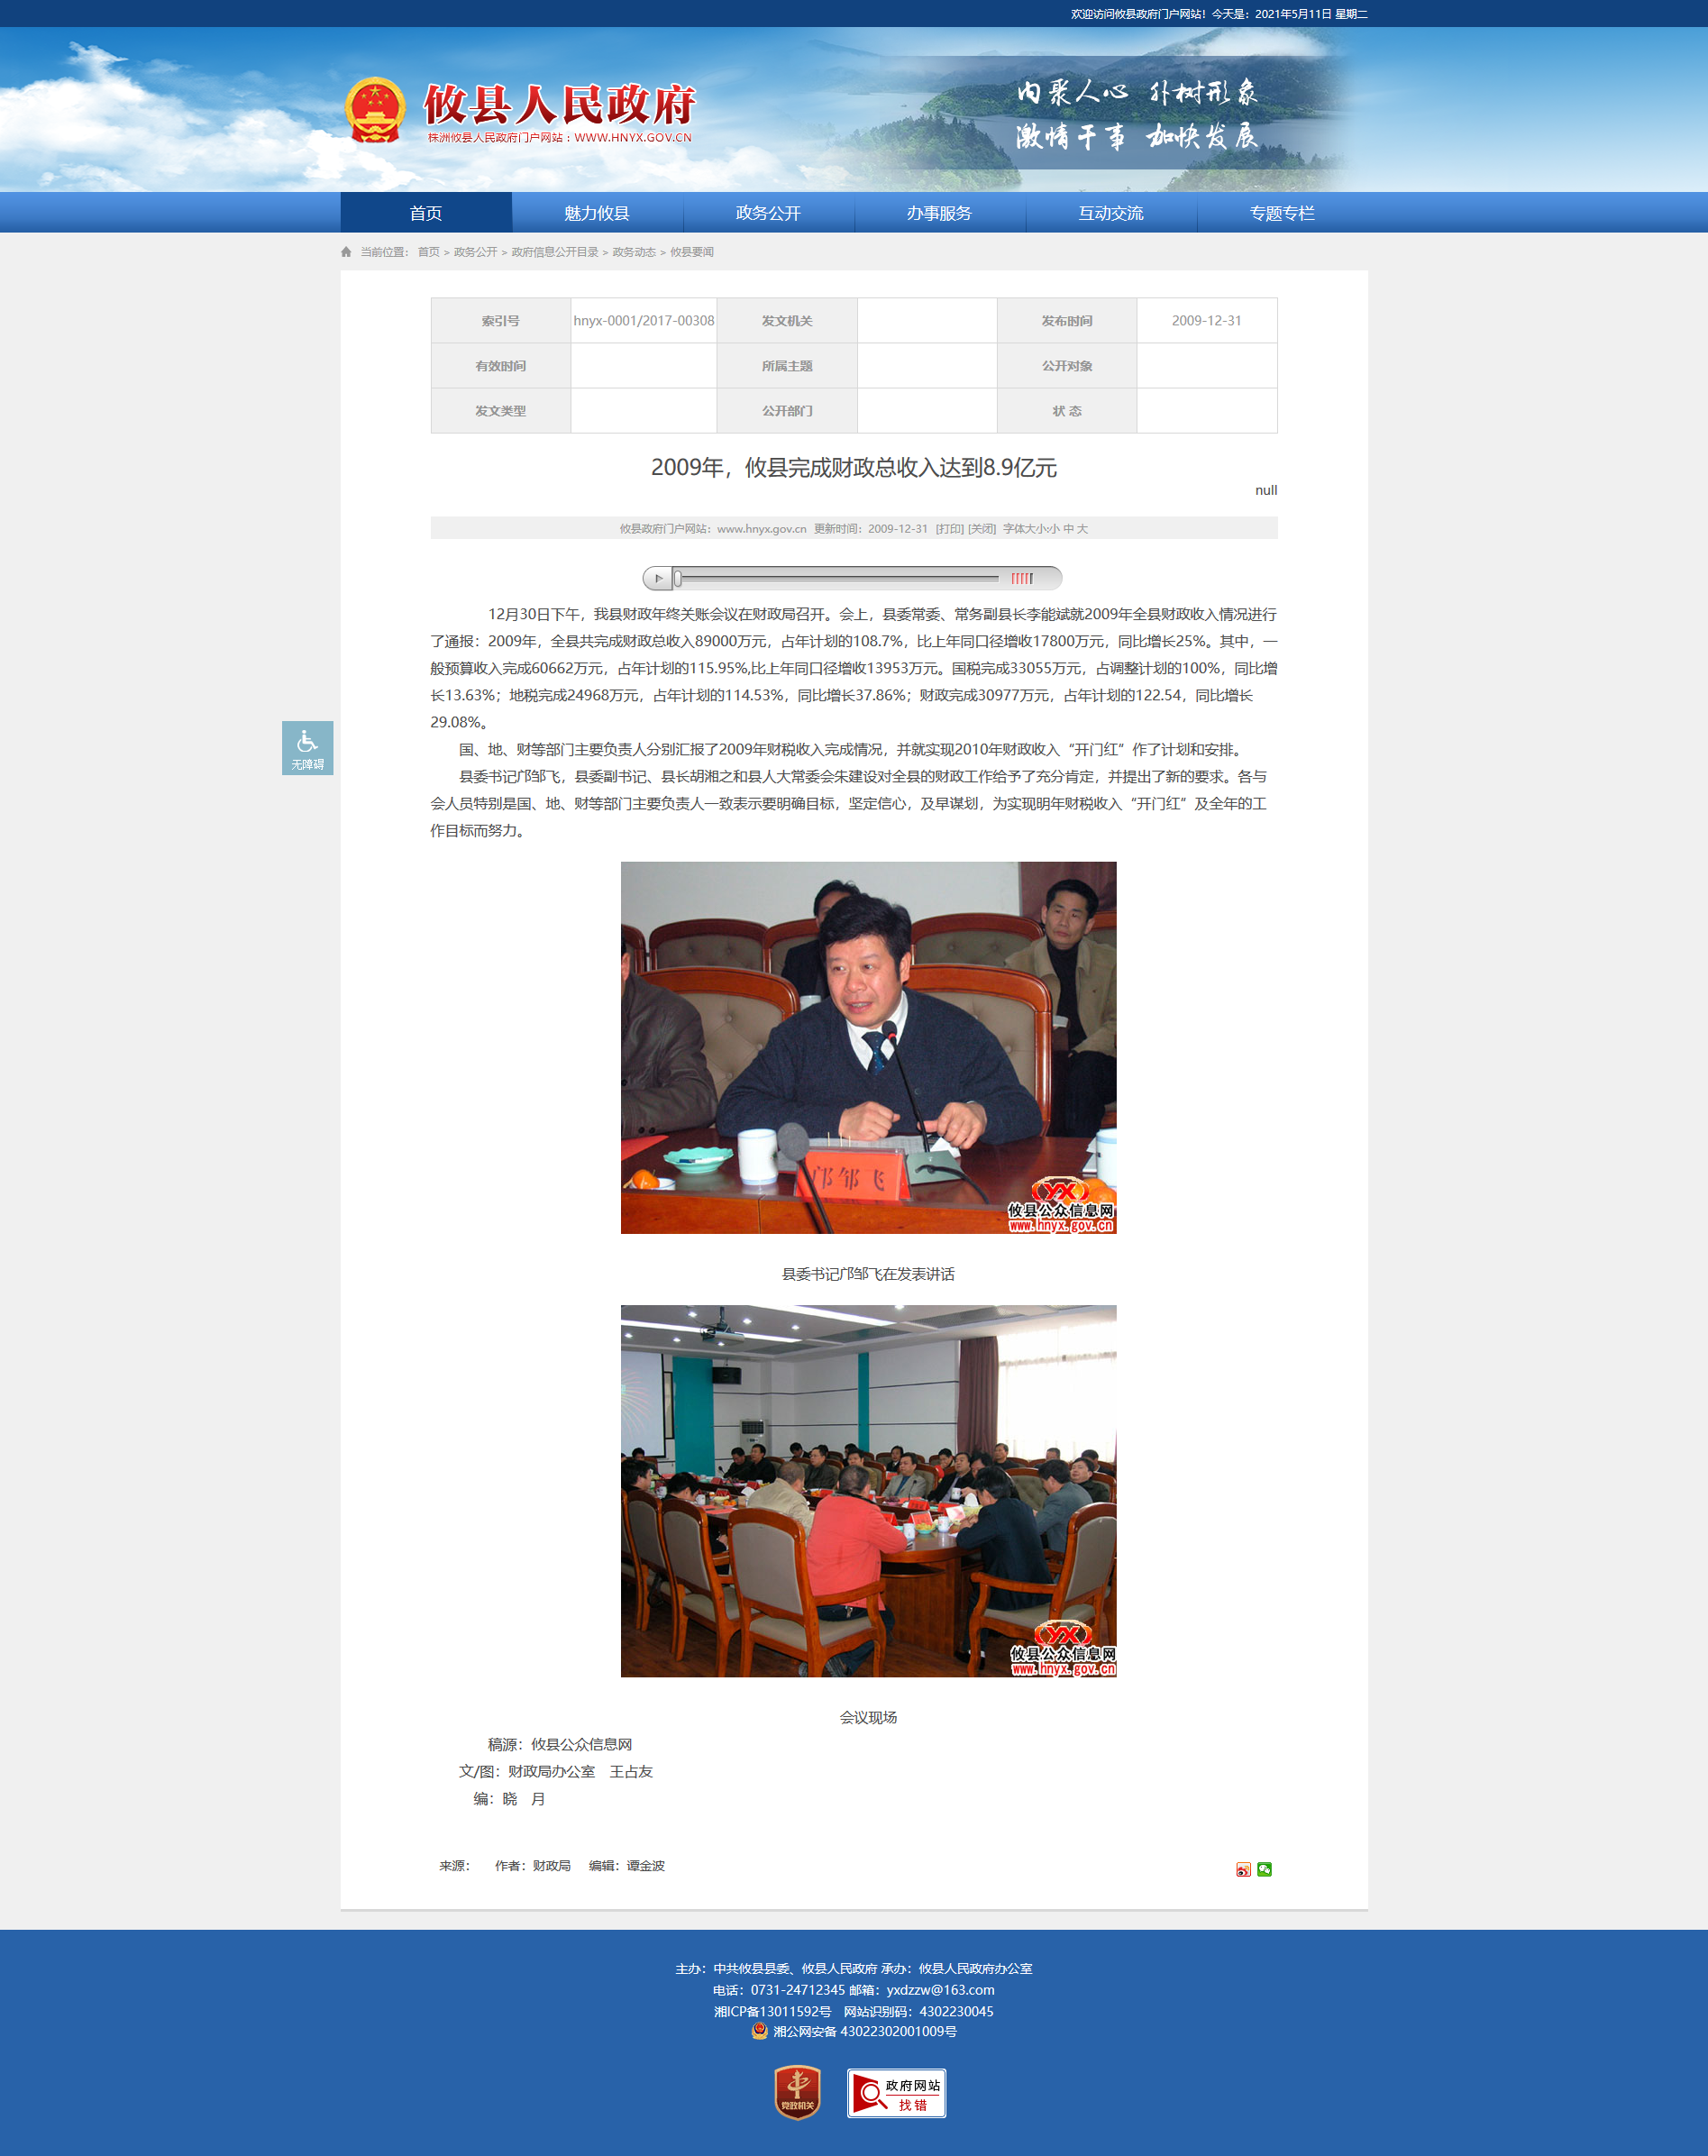Share article via Sina Weibo icon
This screenshot has width=1708, height=2156.
point(1243,1869)
